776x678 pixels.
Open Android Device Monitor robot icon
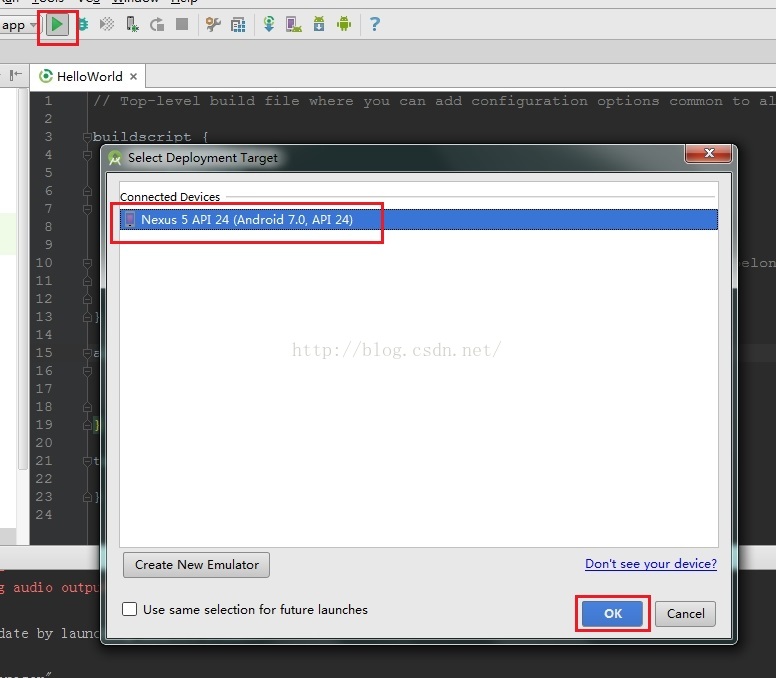point(344,24)
